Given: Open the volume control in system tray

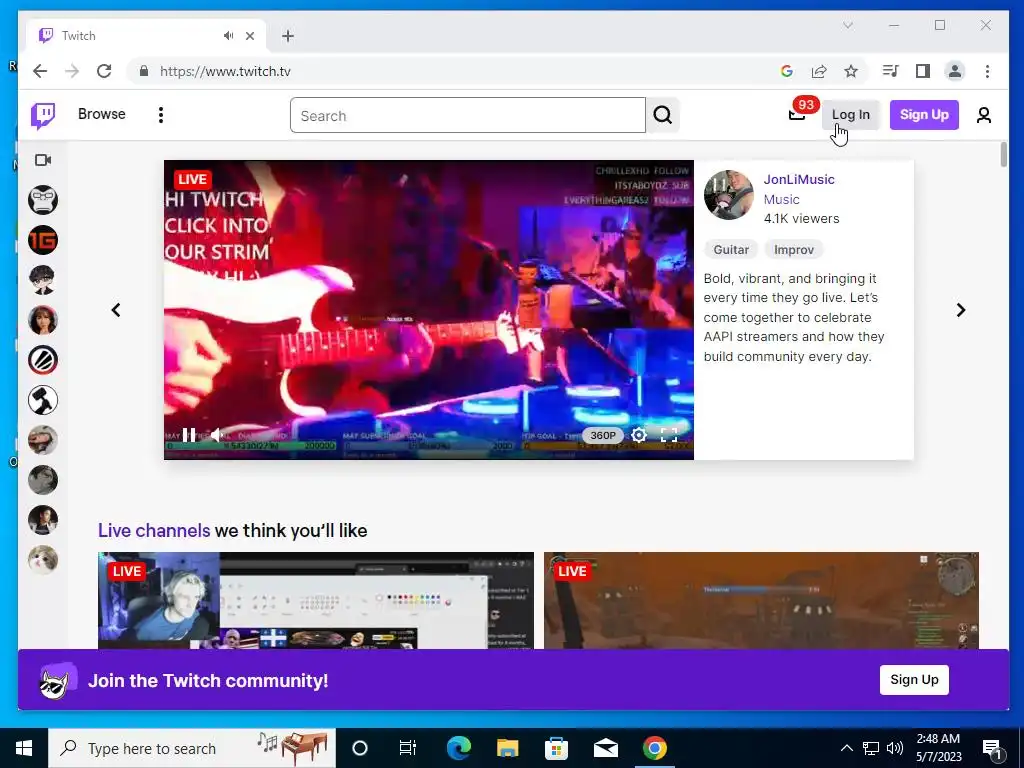Looking at the screenshot, I should [x=895, y=748].
